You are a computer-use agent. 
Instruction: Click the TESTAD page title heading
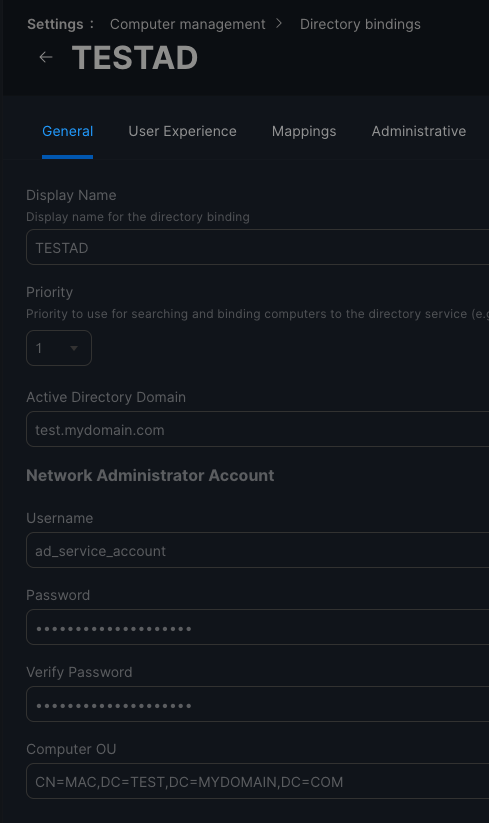135,57
